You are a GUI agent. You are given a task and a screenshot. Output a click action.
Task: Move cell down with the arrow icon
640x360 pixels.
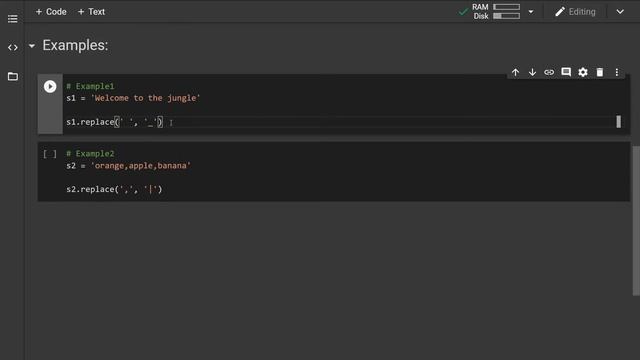click(x=532, y=72)
